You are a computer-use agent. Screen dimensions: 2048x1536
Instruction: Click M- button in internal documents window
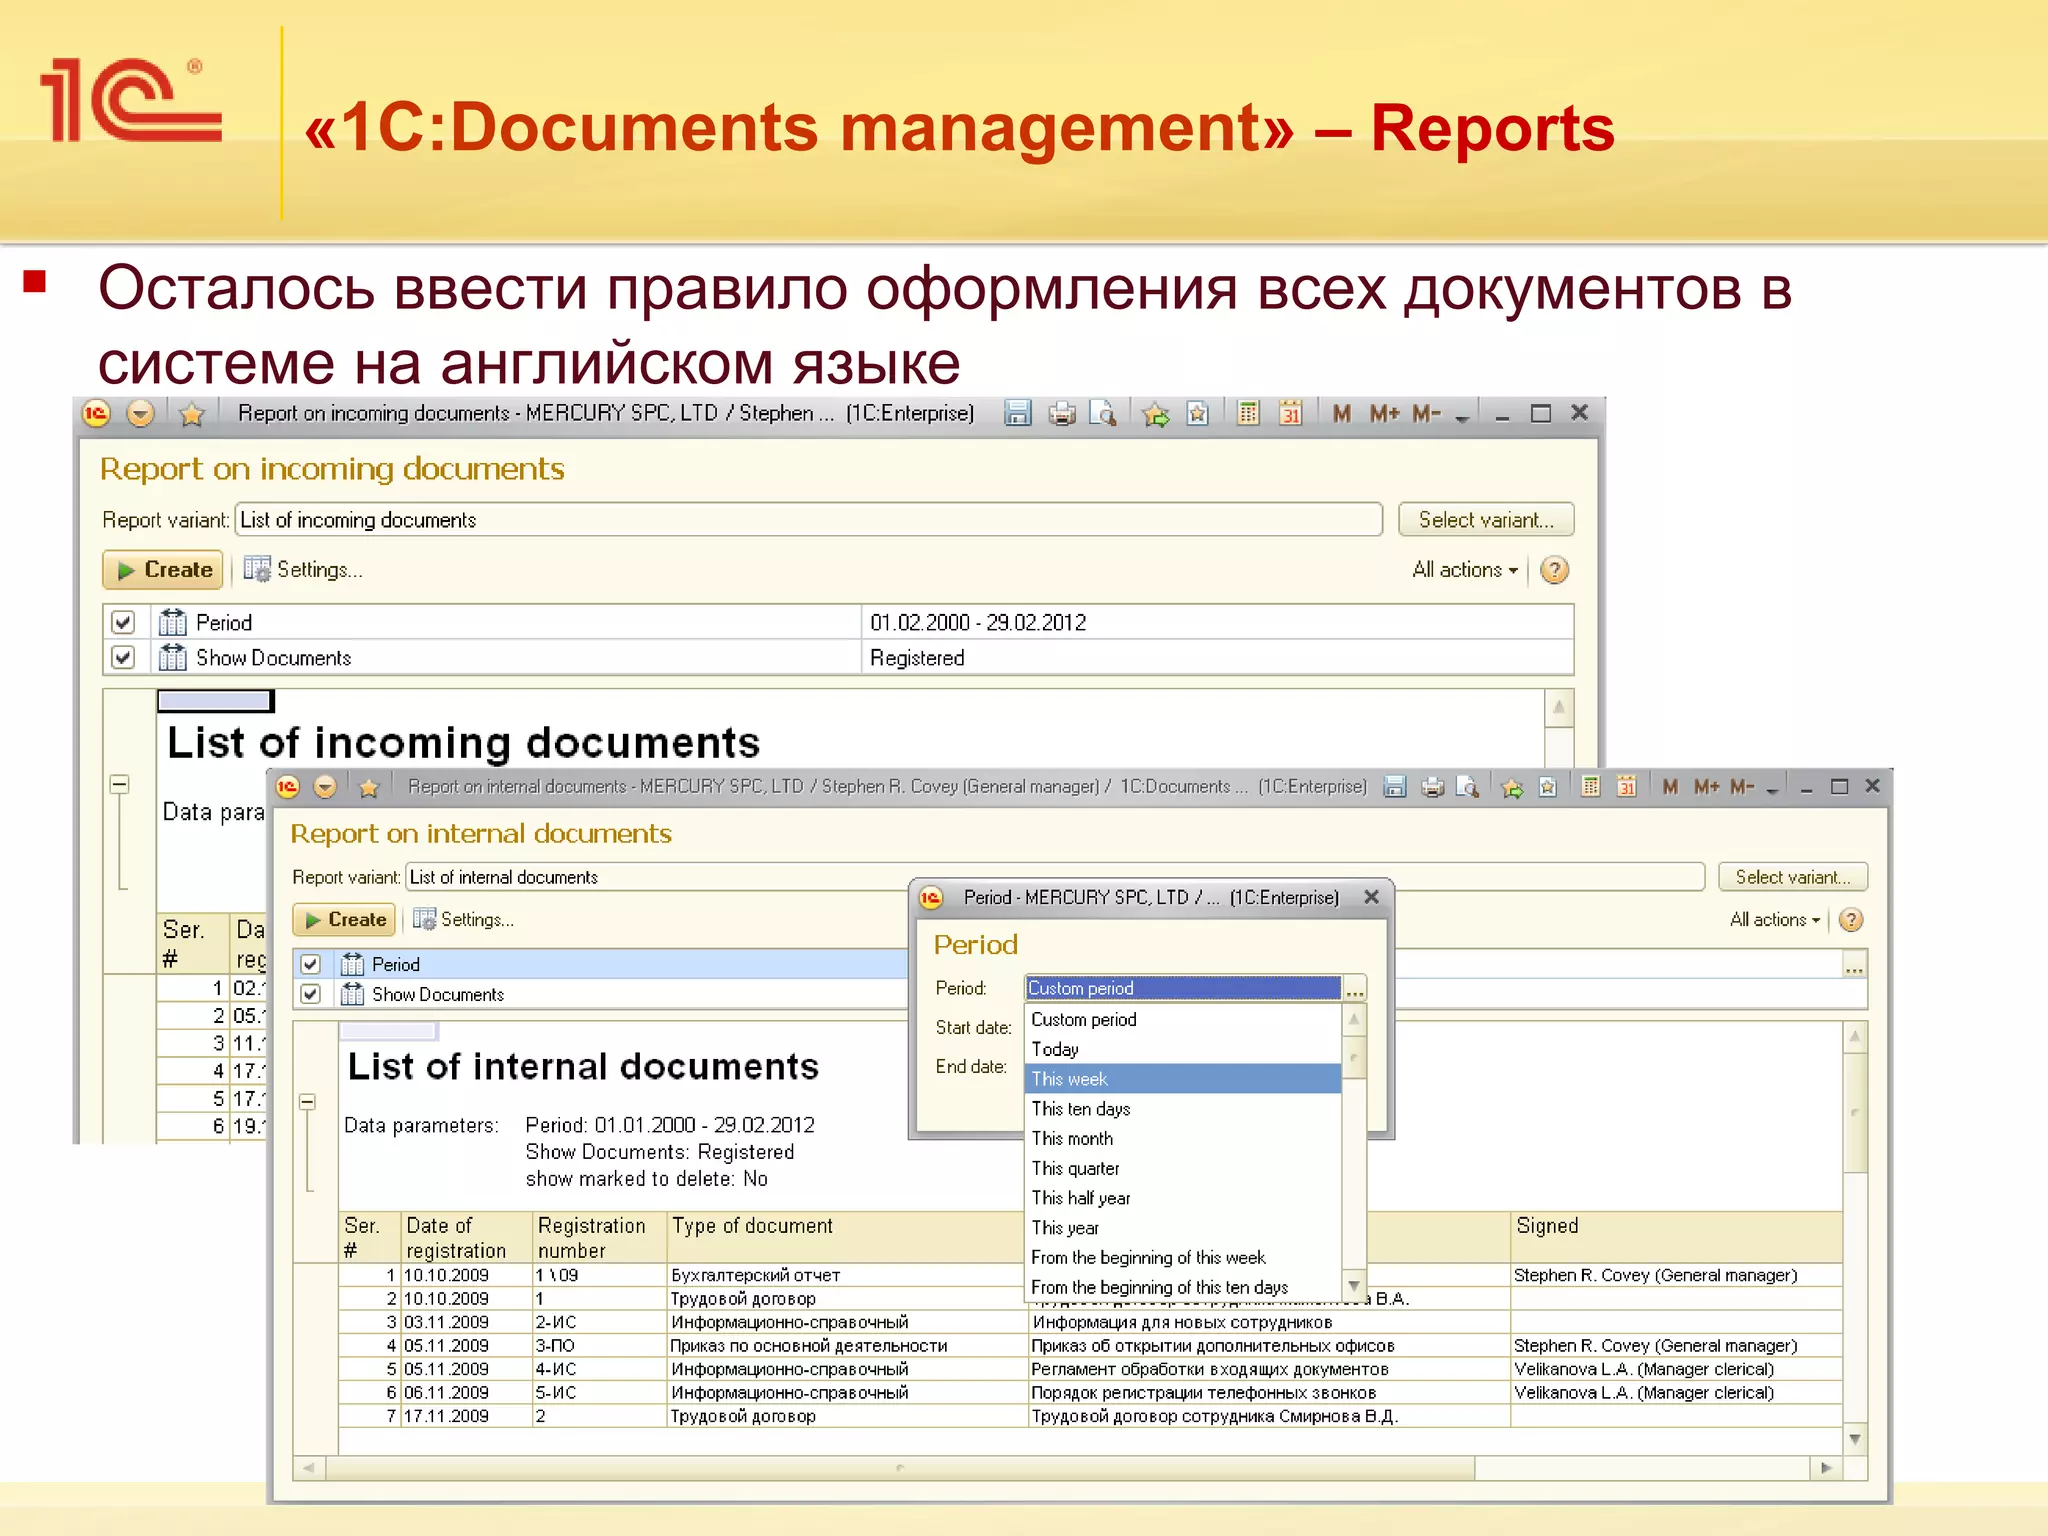point(1743,787)
